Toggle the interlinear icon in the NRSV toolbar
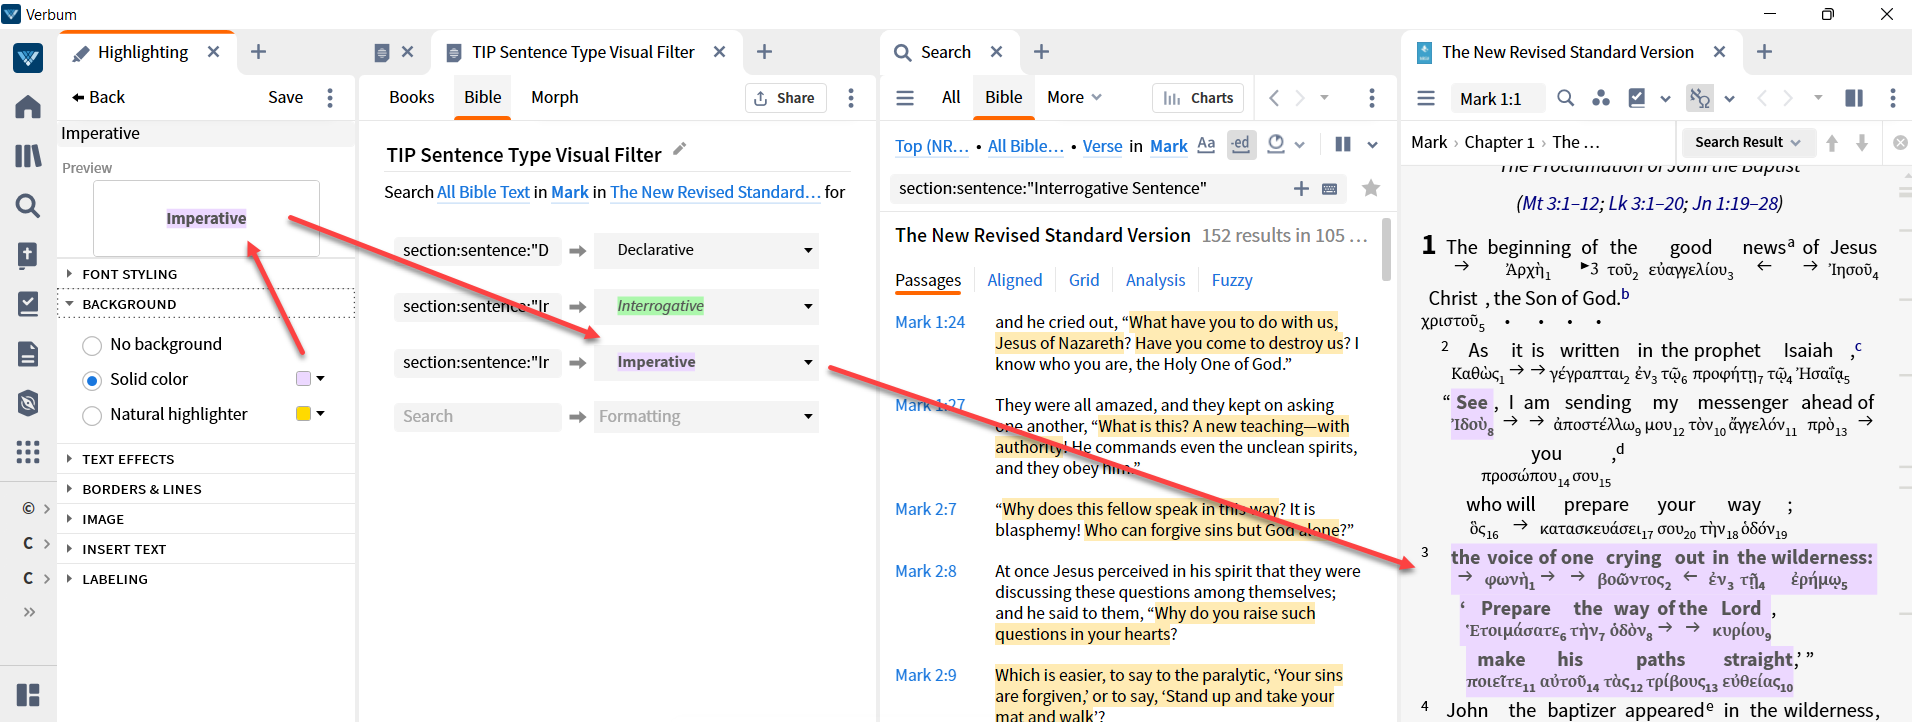The image size is (1912, 722). pos(1699,98)
